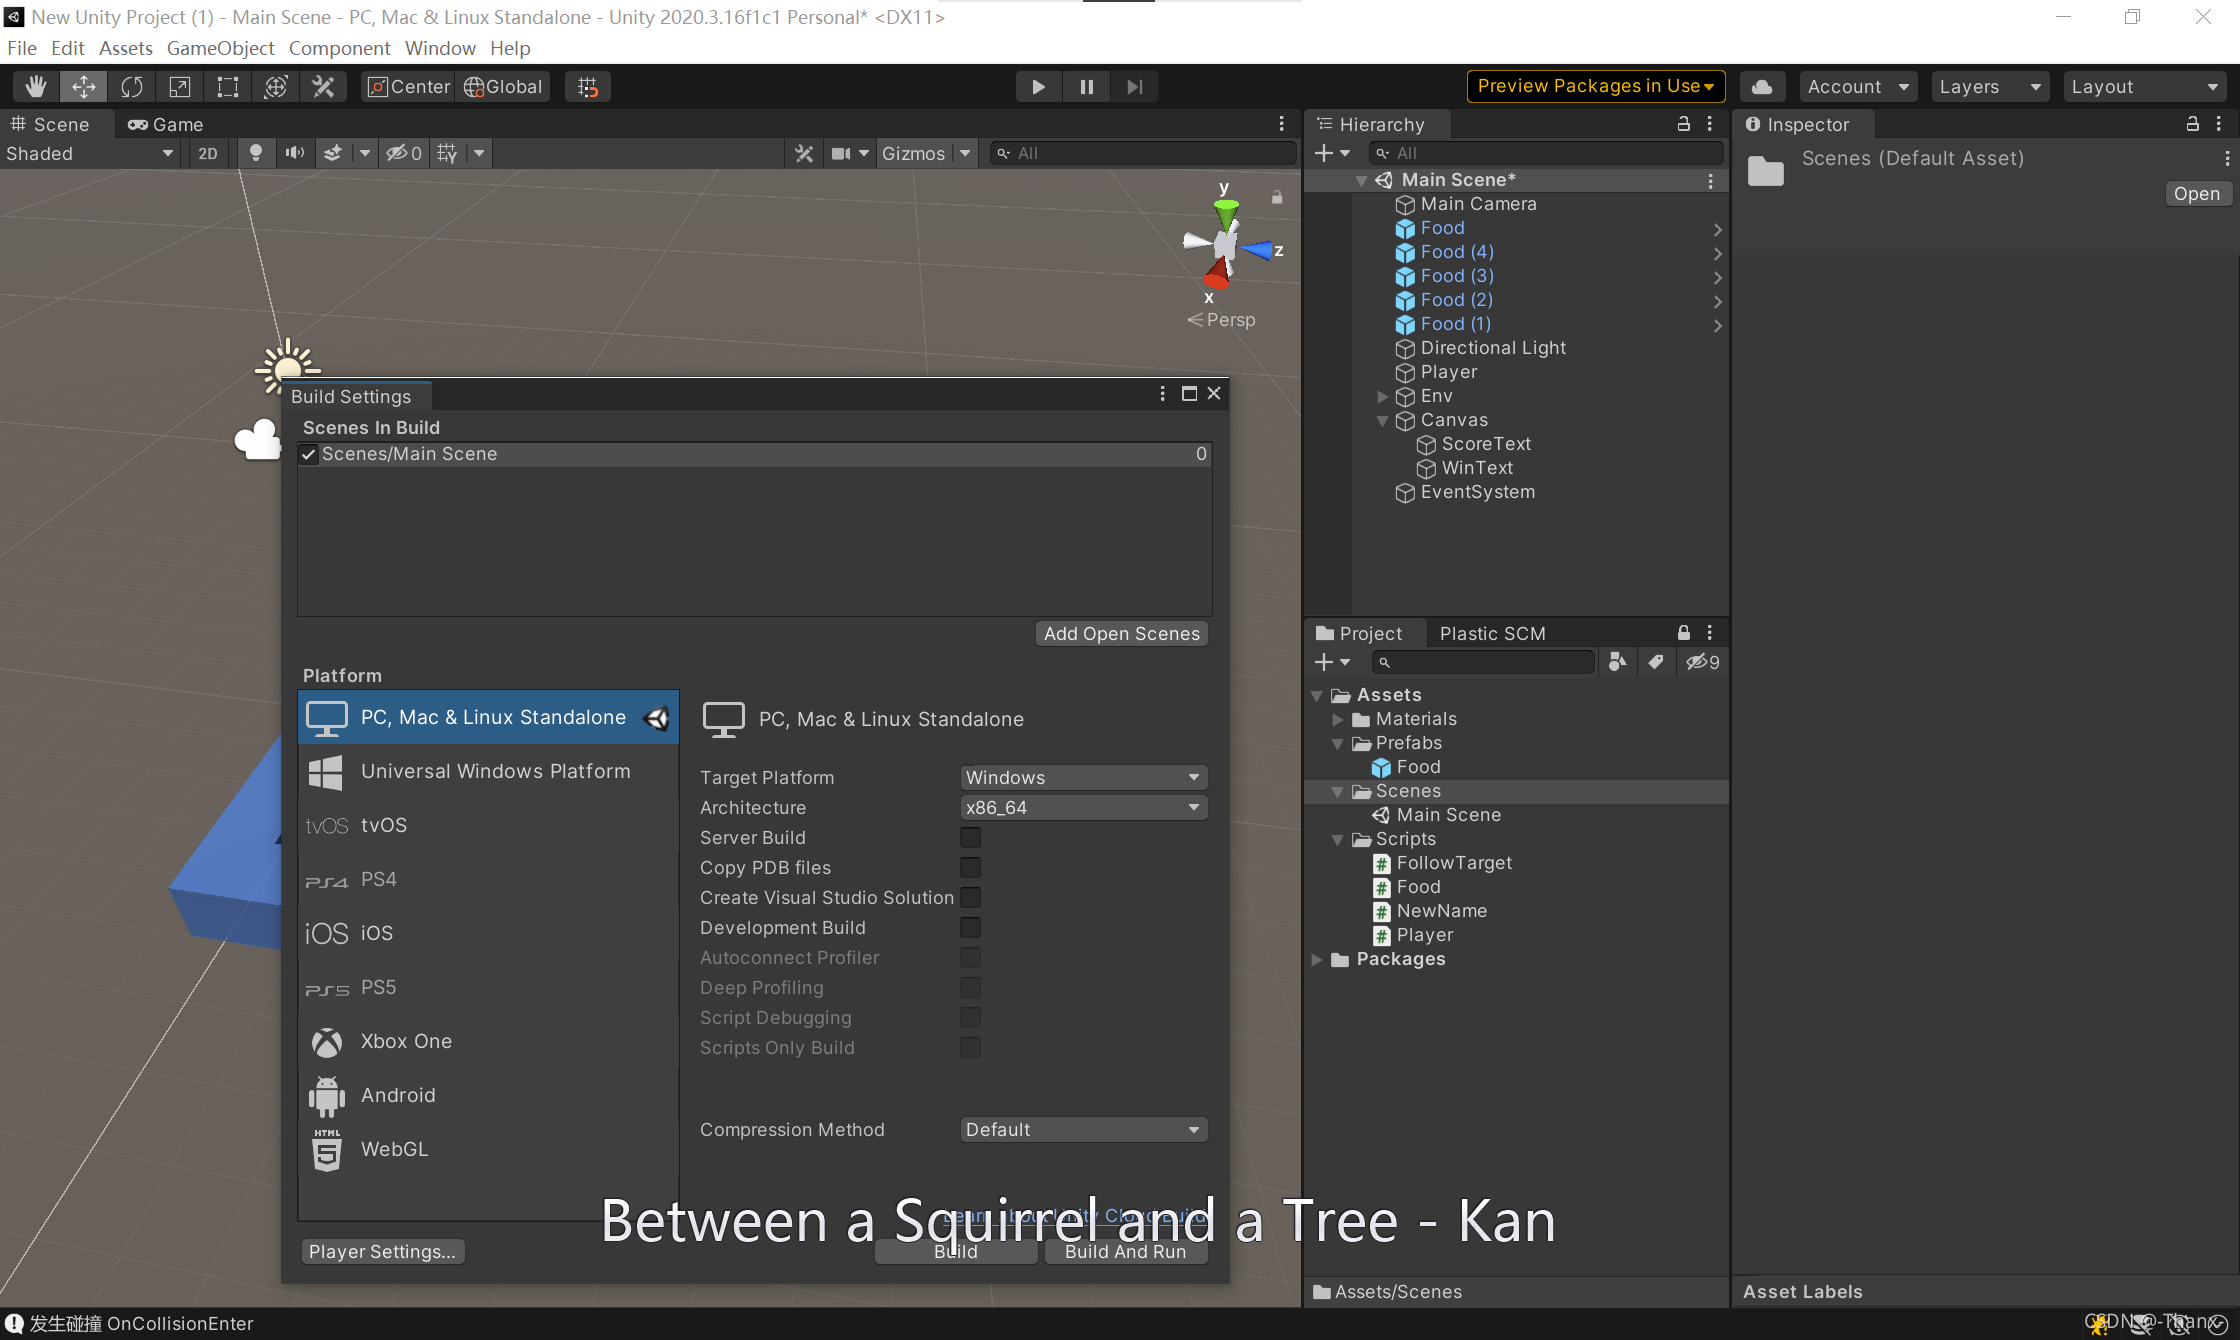Screen dimensions: 2240x1340
Task: Open Compression Method dropdown
Action: [1083, 1130]
